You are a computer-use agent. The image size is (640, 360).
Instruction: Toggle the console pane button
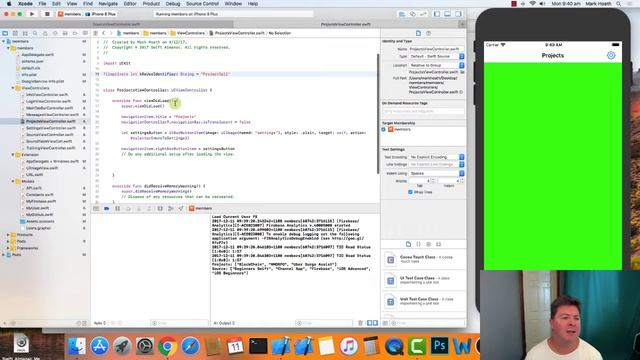tap(375, 323)
